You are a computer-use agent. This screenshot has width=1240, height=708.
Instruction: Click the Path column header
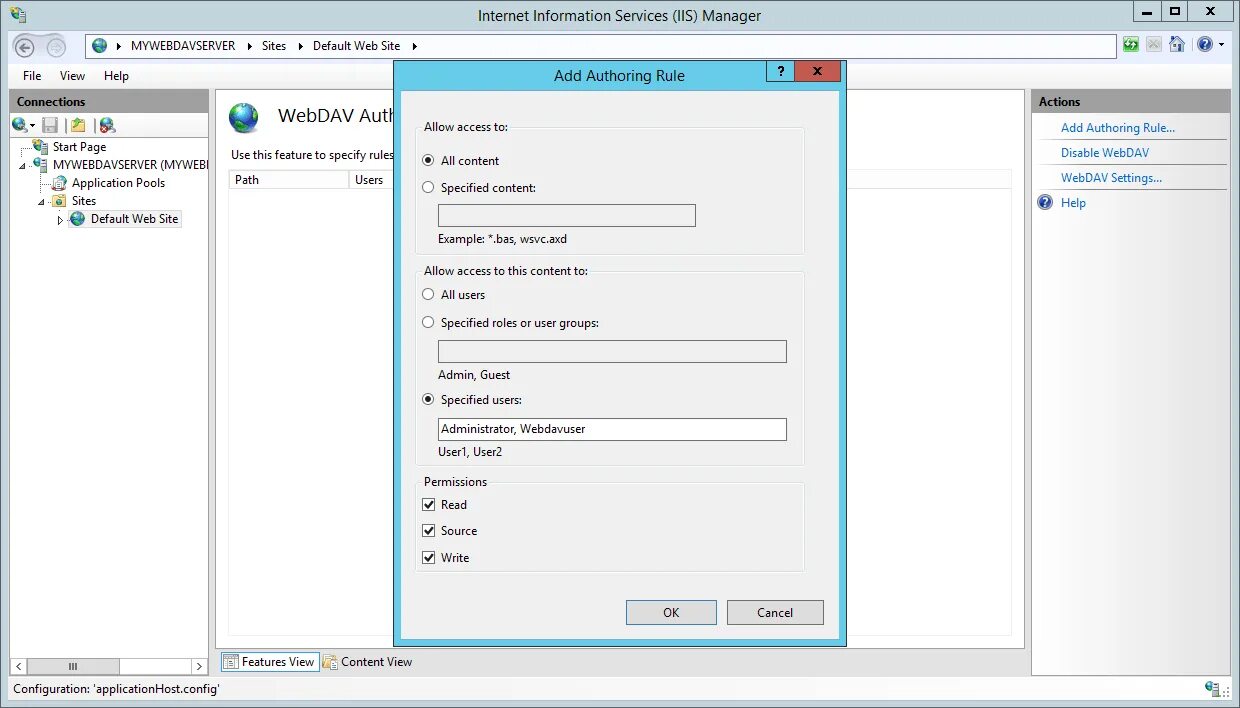[x=289, y=180]
